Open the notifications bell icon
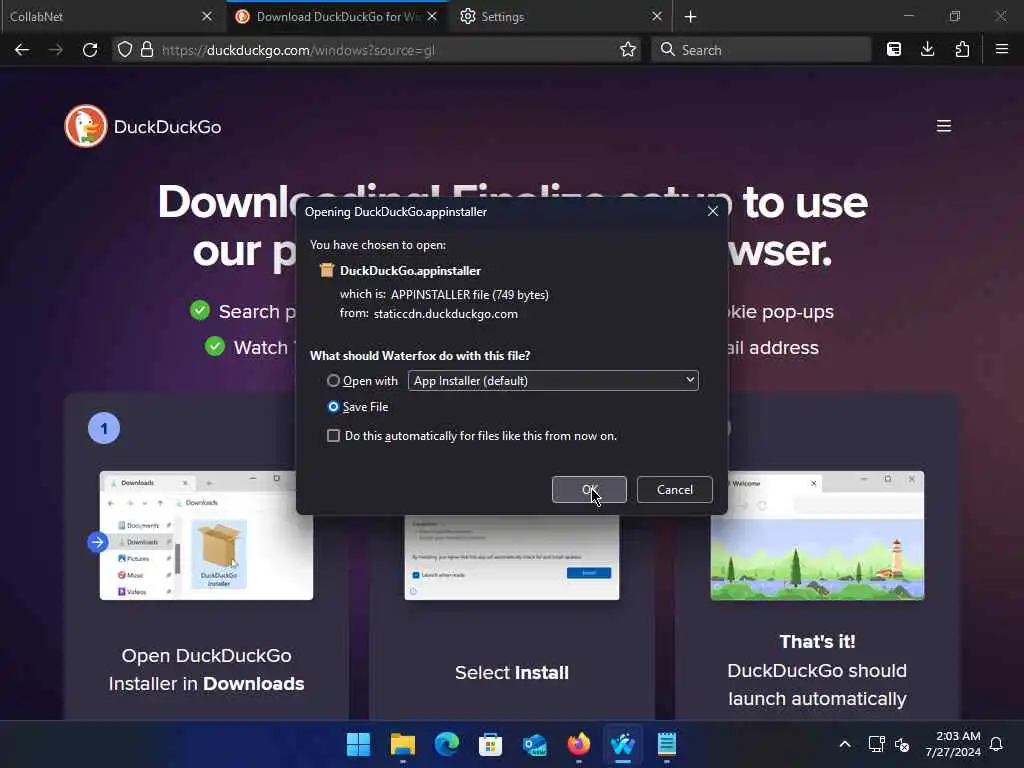The height and width of the screenshot is (768, 1024). click(996, 744)
